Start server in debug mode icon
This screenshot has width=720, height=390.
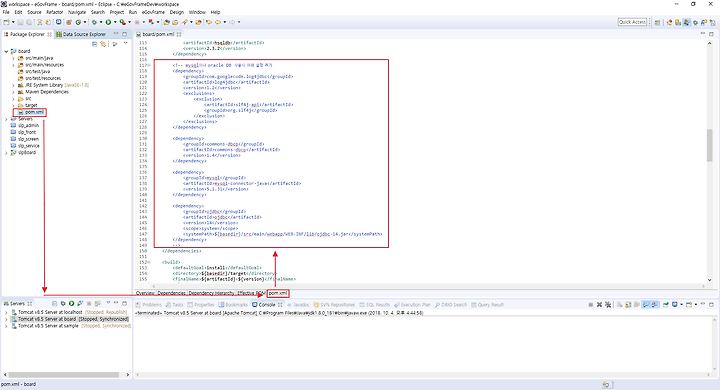click(x=63, y=304)
